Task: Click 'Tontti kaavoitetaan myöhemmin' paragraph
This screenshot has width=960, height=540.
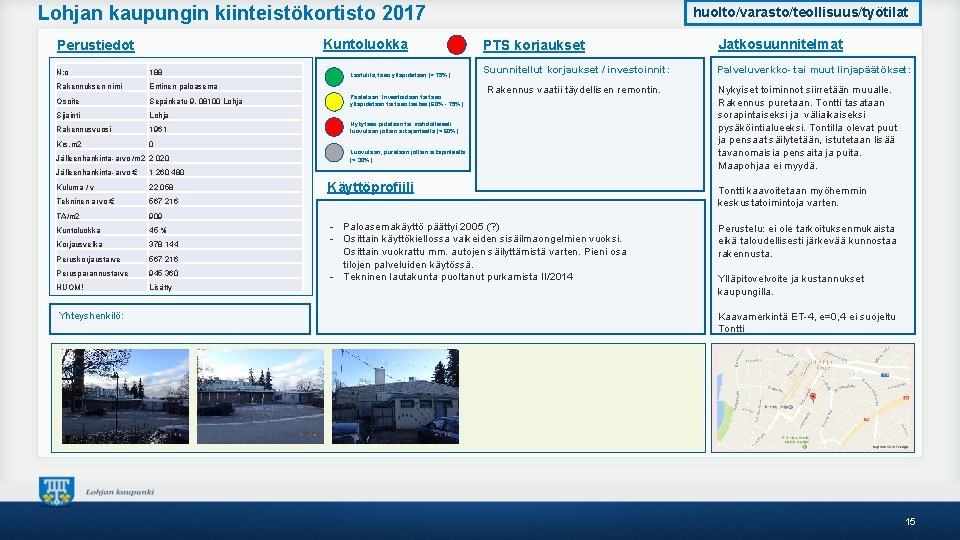Action: pos(792,197)
